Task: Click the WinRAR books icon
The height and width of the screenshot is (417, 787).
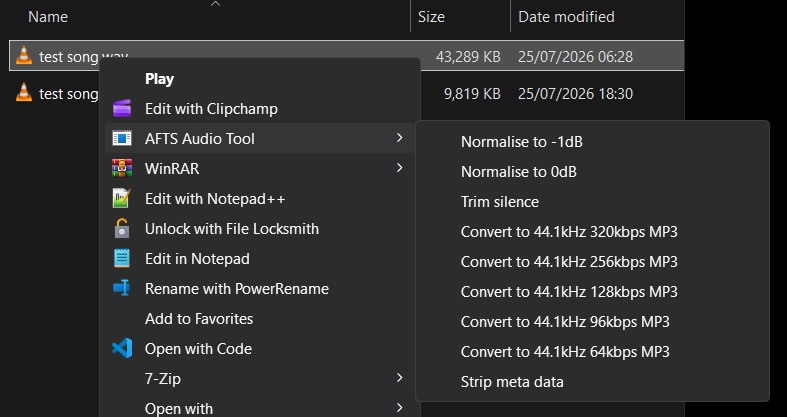Action: click(x=122, y=168)
